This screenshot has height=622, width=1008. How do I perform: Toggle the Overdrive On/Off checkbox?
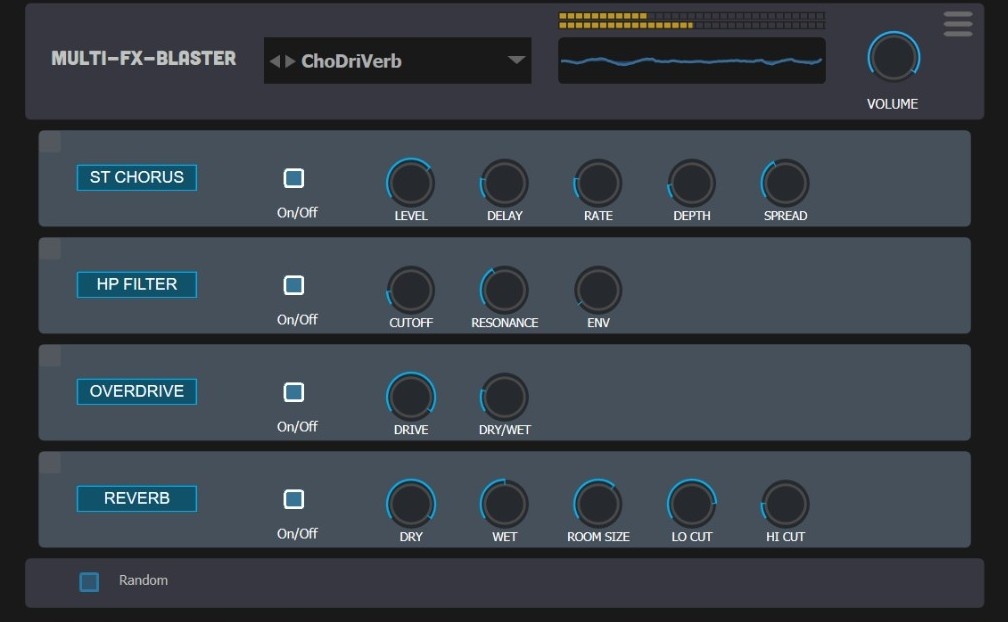294,392
